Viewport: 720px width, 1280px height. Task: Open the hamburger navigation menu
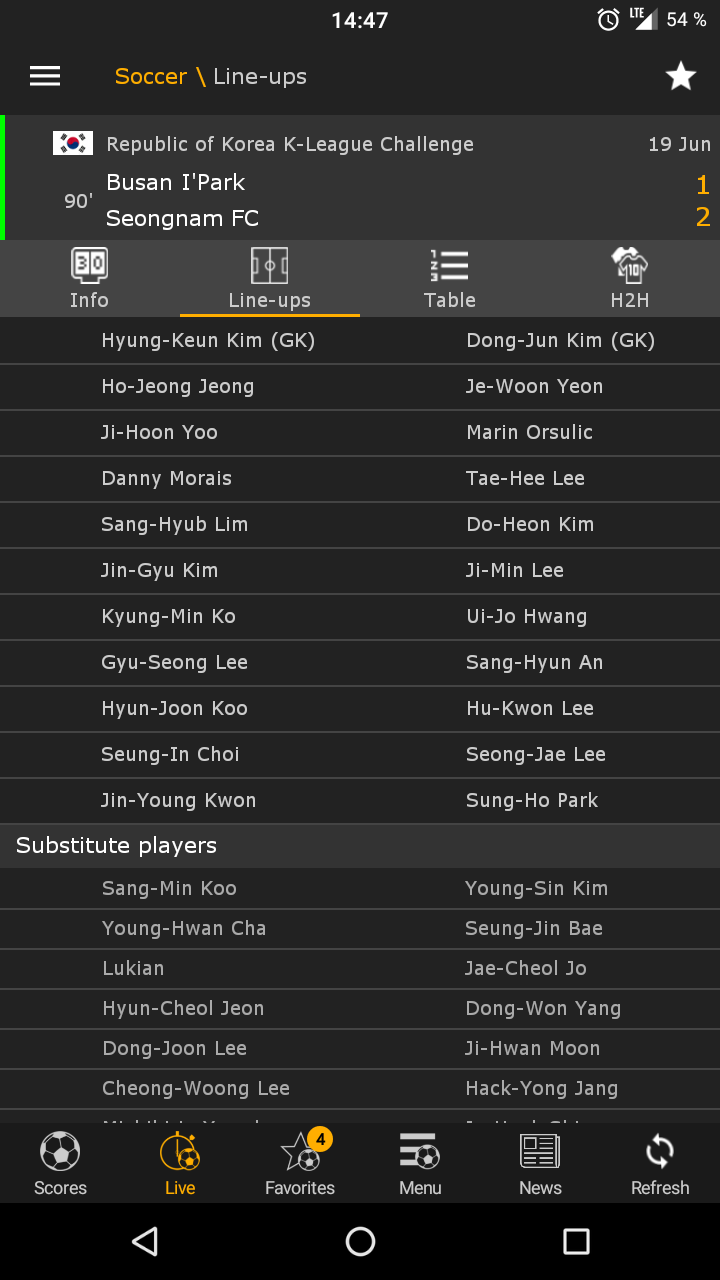tap(45, 76)
